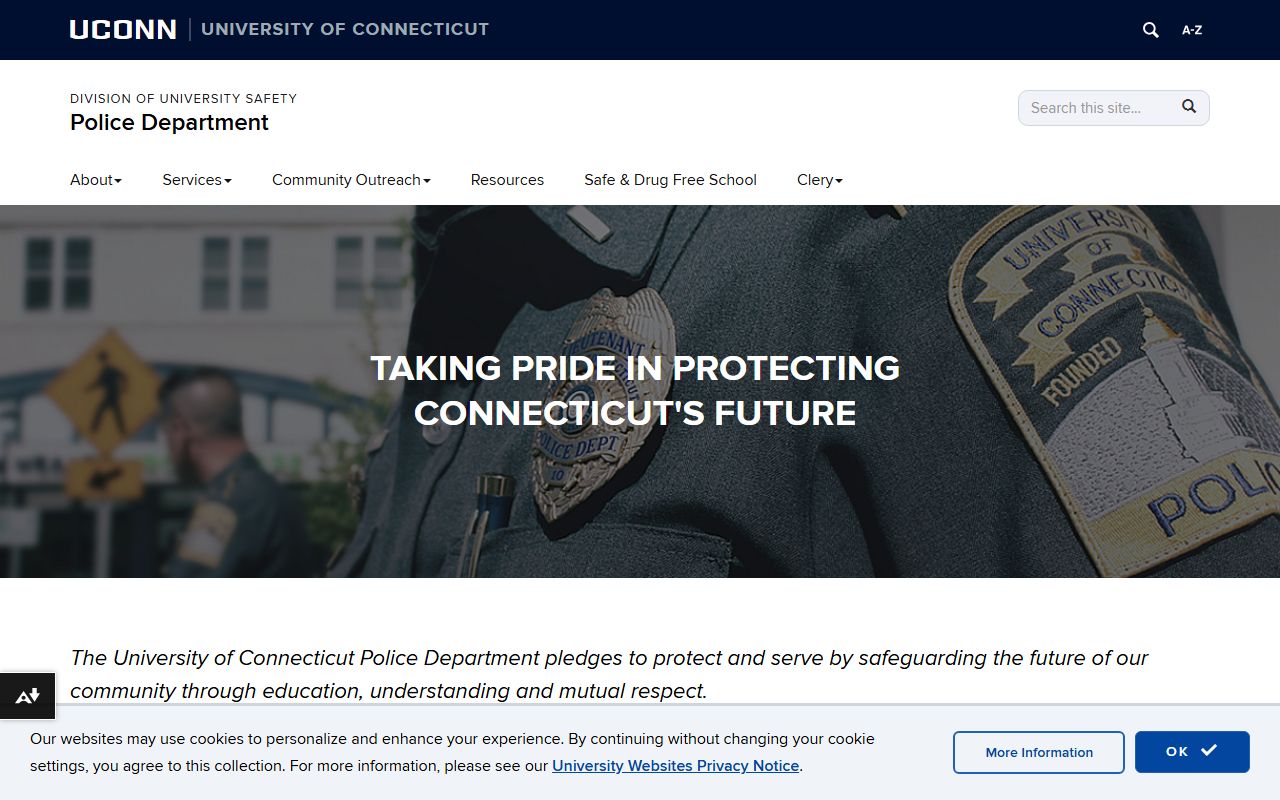The width and height of the screenshot is (1280, 800).
Task: Open the header search magnifier icon
Action: [x=1151, y=30]
